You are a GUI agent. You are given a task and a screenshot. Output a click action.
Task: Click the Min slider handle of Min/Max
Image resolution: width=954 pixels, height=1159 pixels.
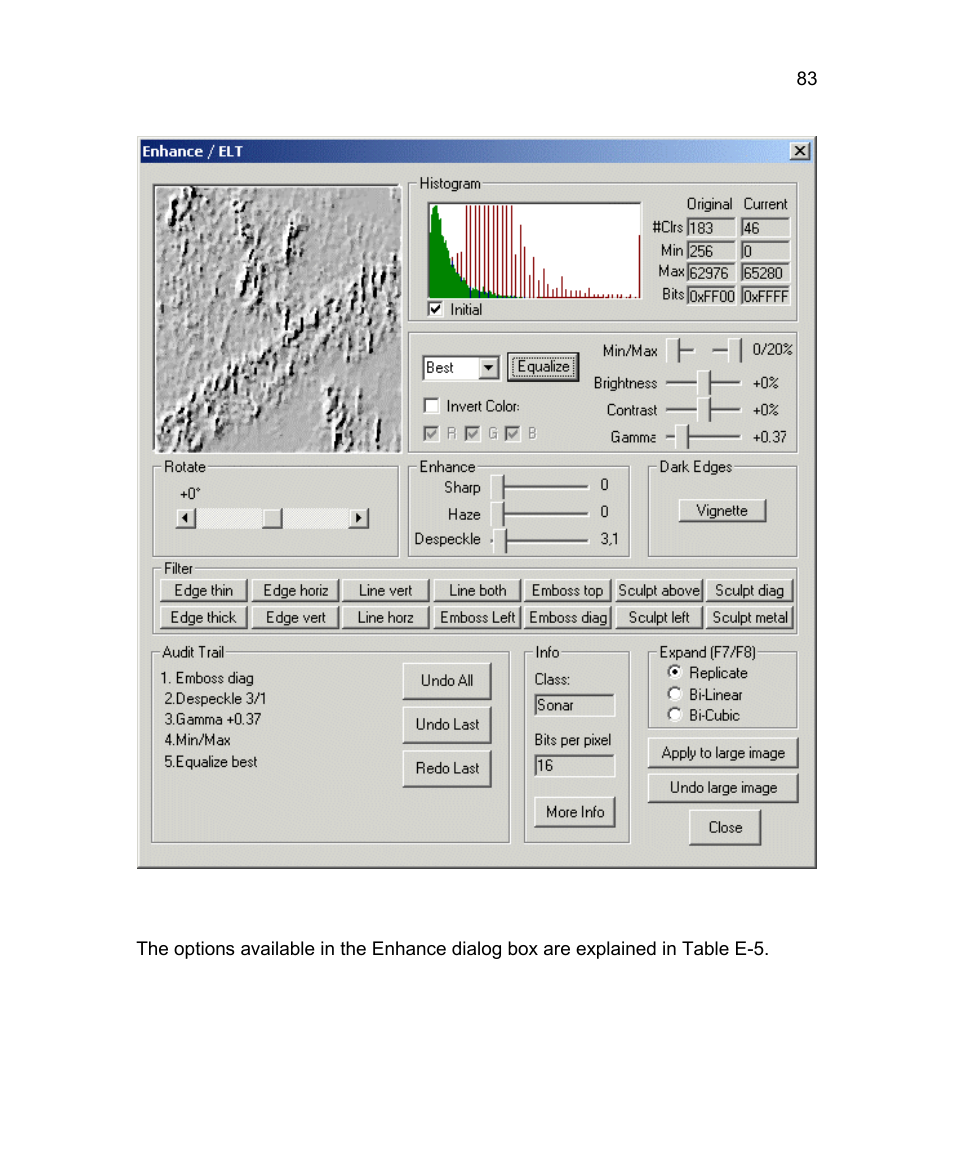pyautogui.click(x=673, y=350)
